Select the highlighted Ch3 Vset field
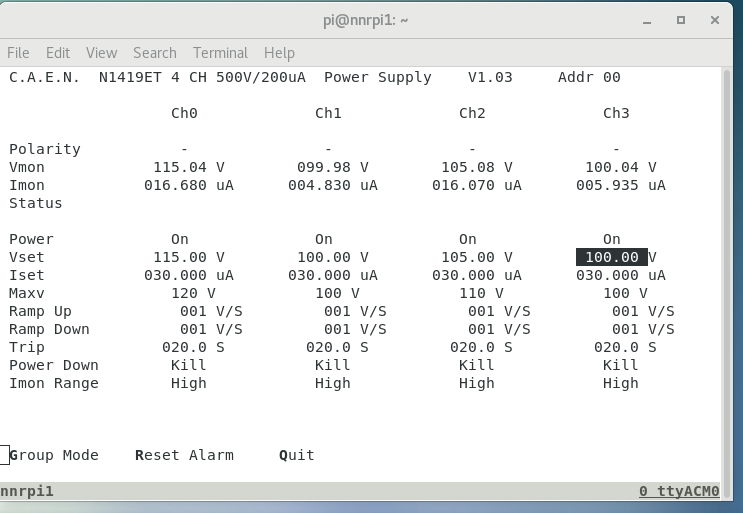This screenshot has height=513, width=743. [612, 257]
